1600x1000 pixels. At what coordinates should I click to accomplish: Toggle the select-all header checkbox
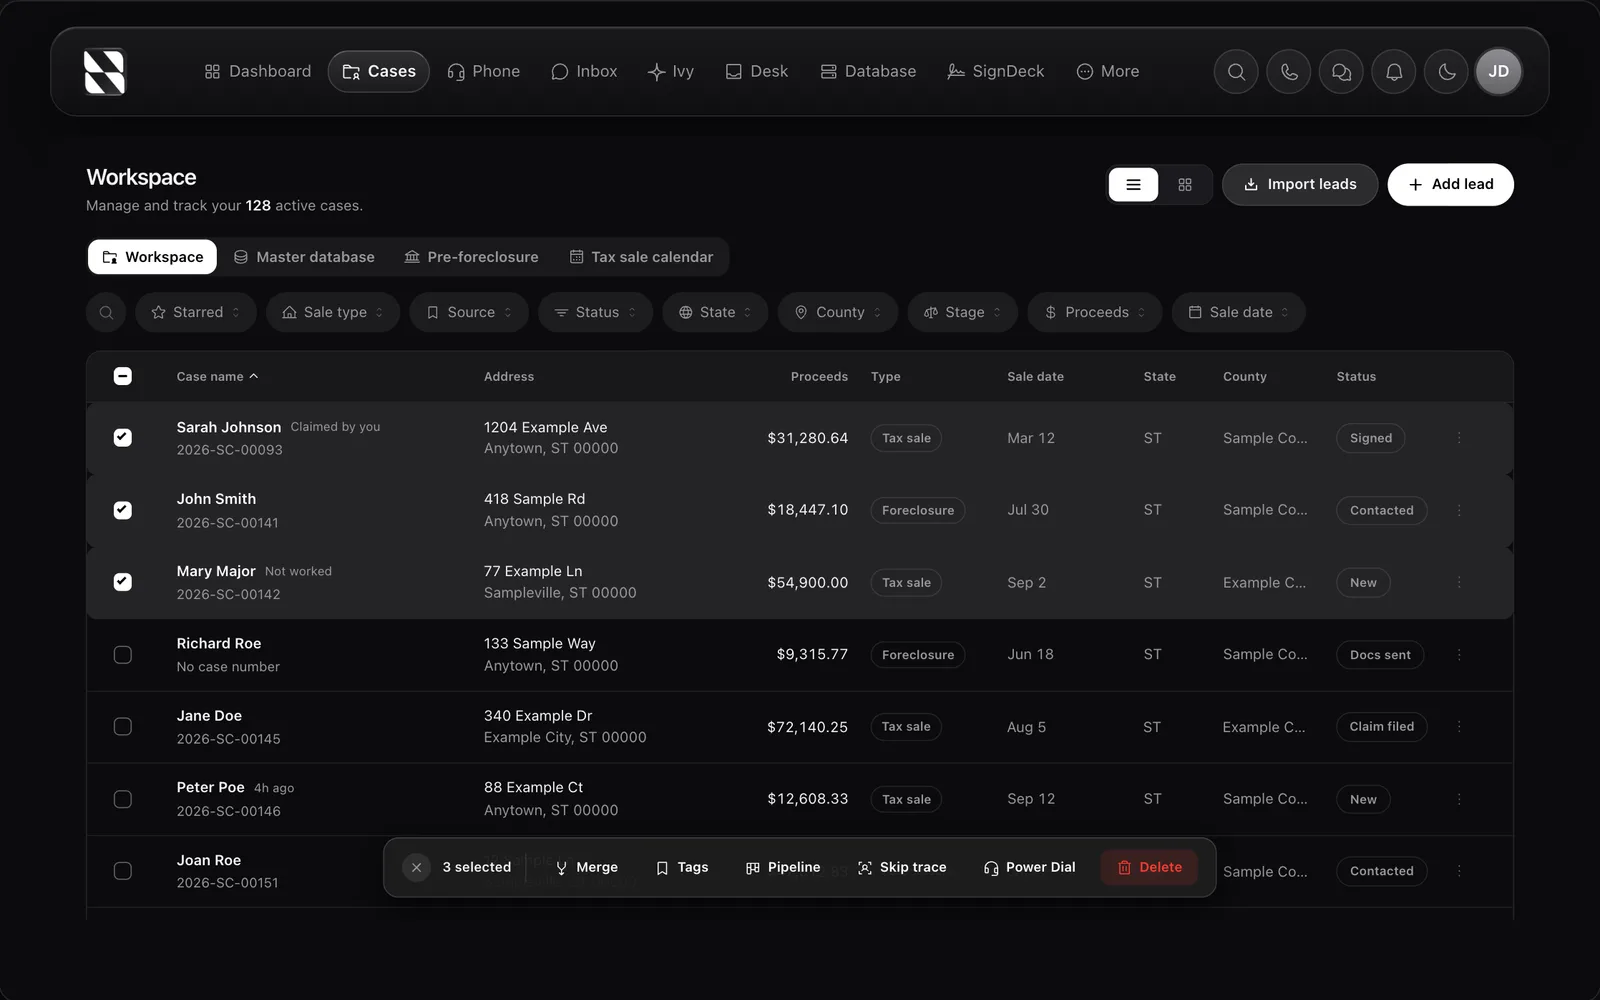pos(122,376)
